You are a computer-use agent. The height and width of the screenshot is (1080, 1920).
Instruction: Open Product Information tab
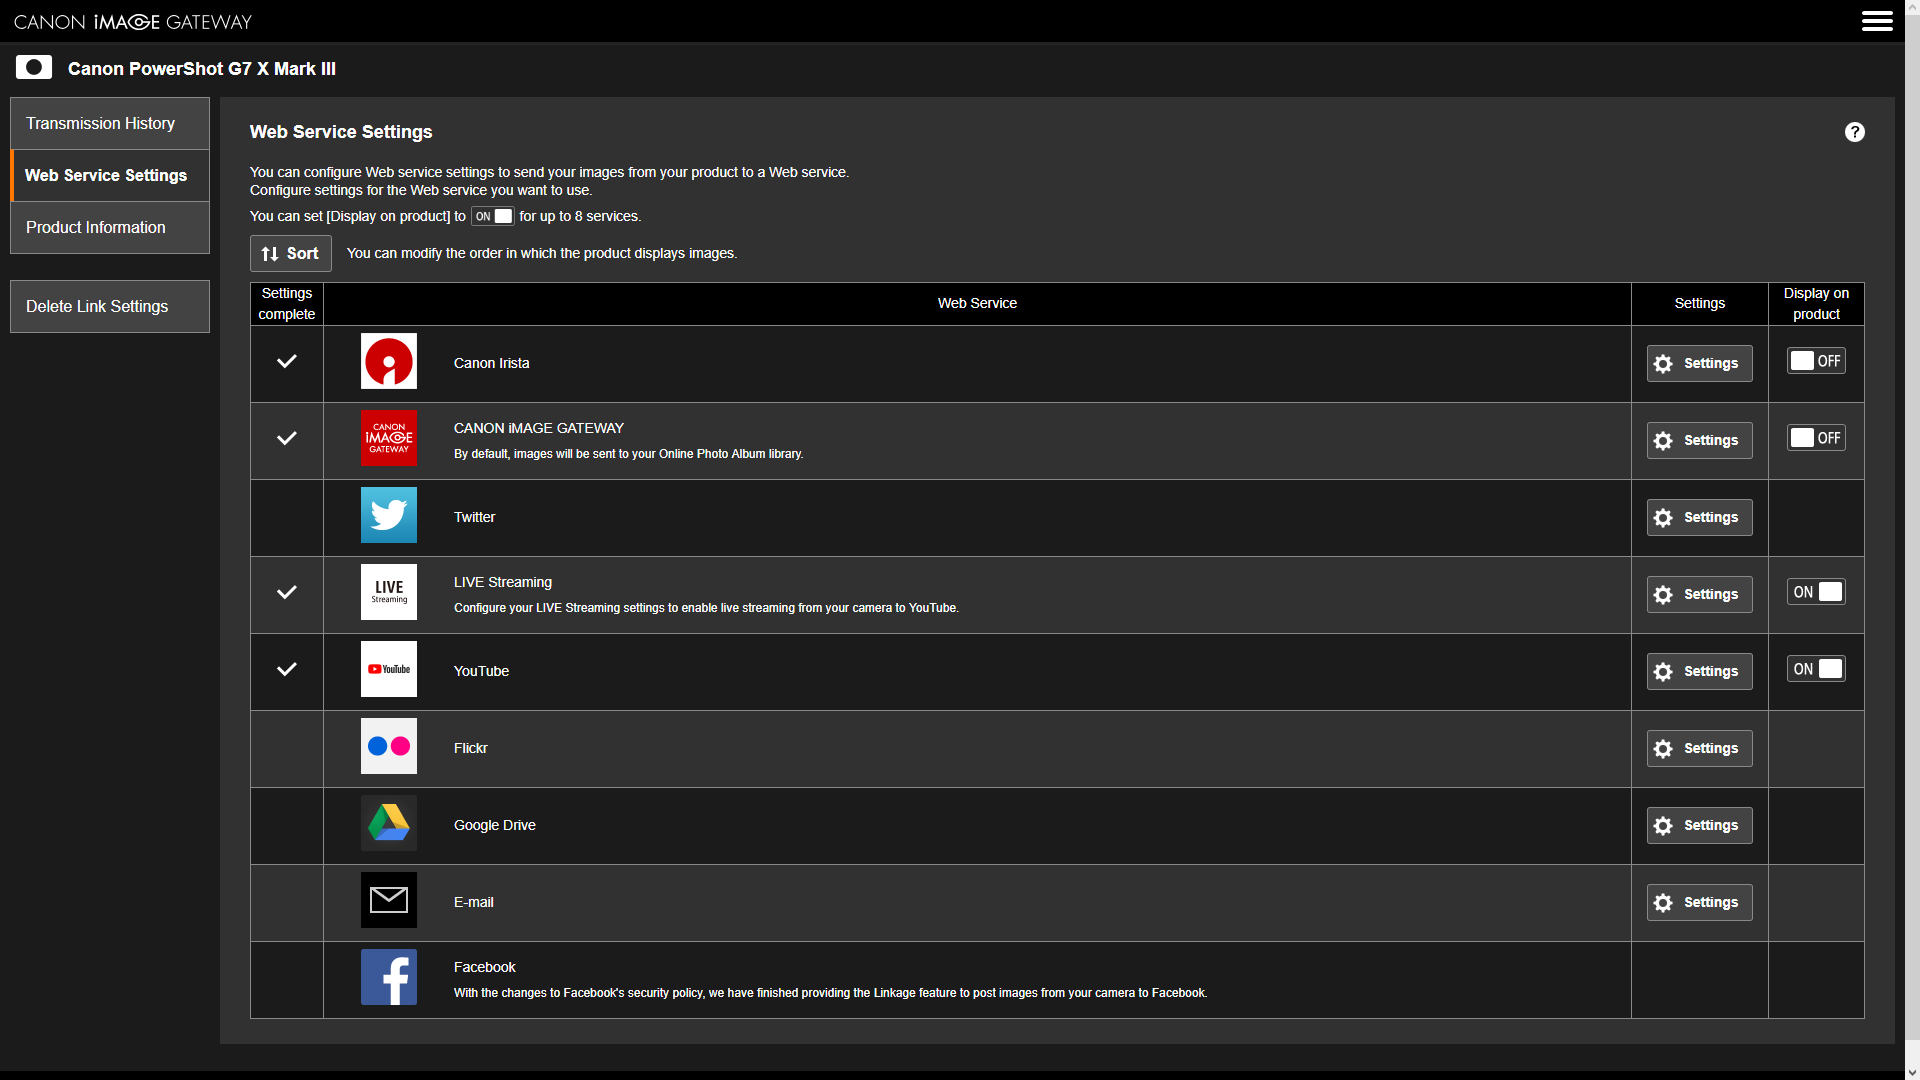tap(110, 227)
